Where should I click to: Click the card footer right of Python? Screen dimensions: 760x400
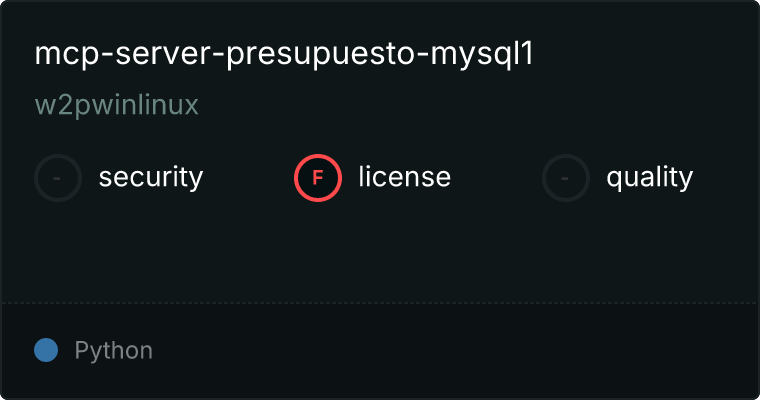coord(456,351)
